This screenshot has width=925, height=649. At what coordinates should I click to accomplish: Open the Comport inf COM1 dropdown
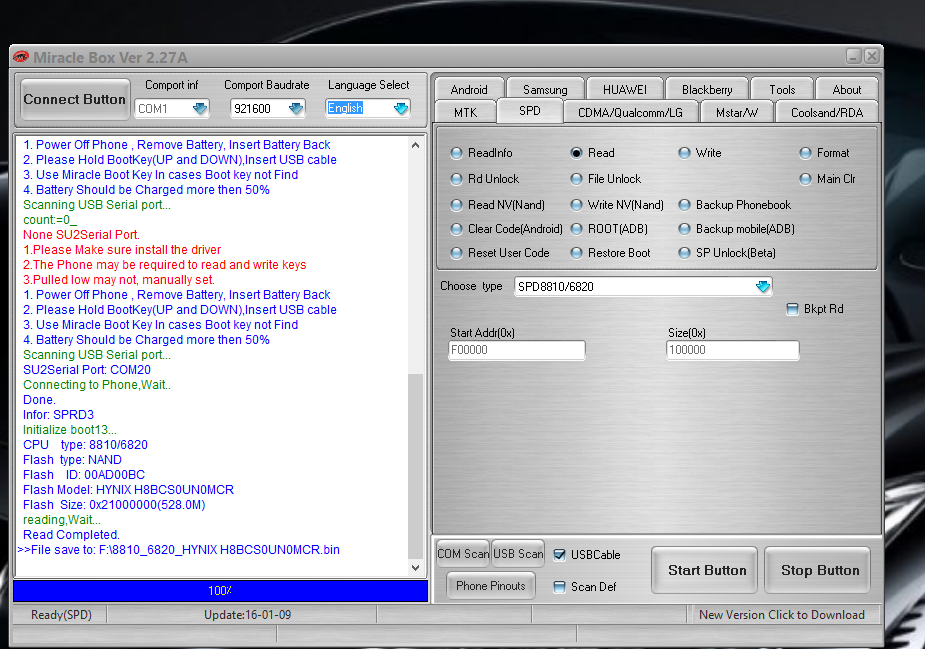(x=200, y=109)
